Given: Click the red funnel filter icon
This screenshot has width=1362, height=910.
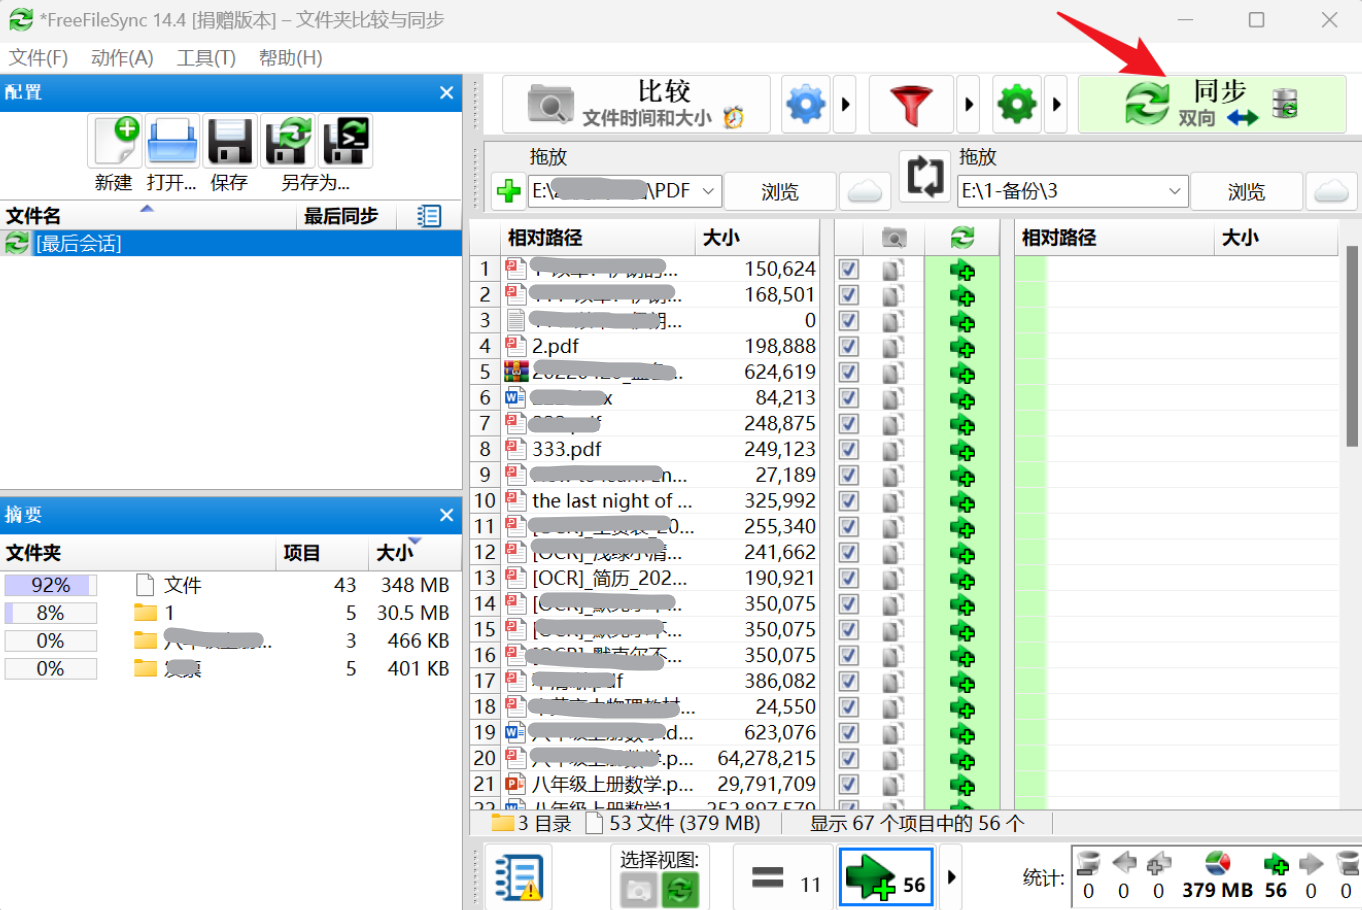Looking at the screenshot, I should (911, 104).
